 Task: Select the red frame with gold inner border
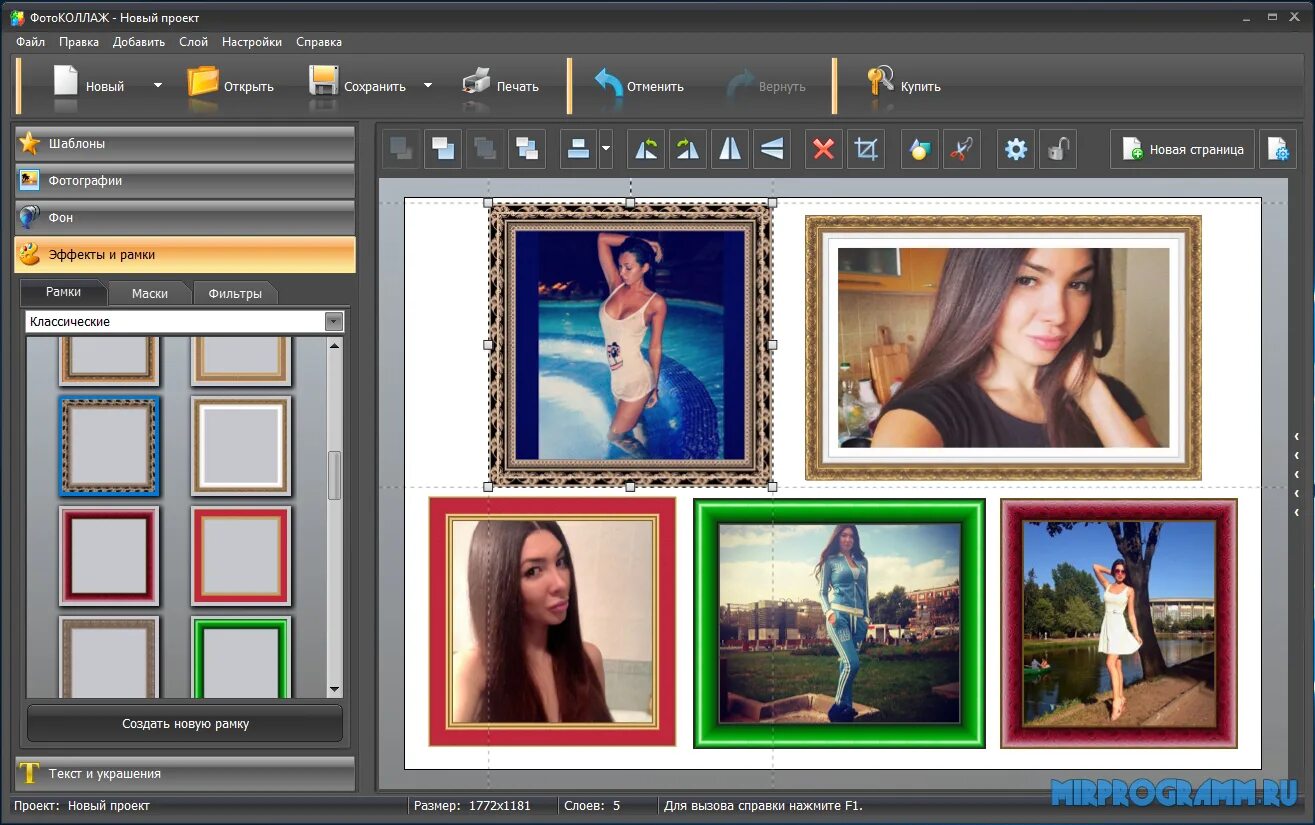pos(241,556)
